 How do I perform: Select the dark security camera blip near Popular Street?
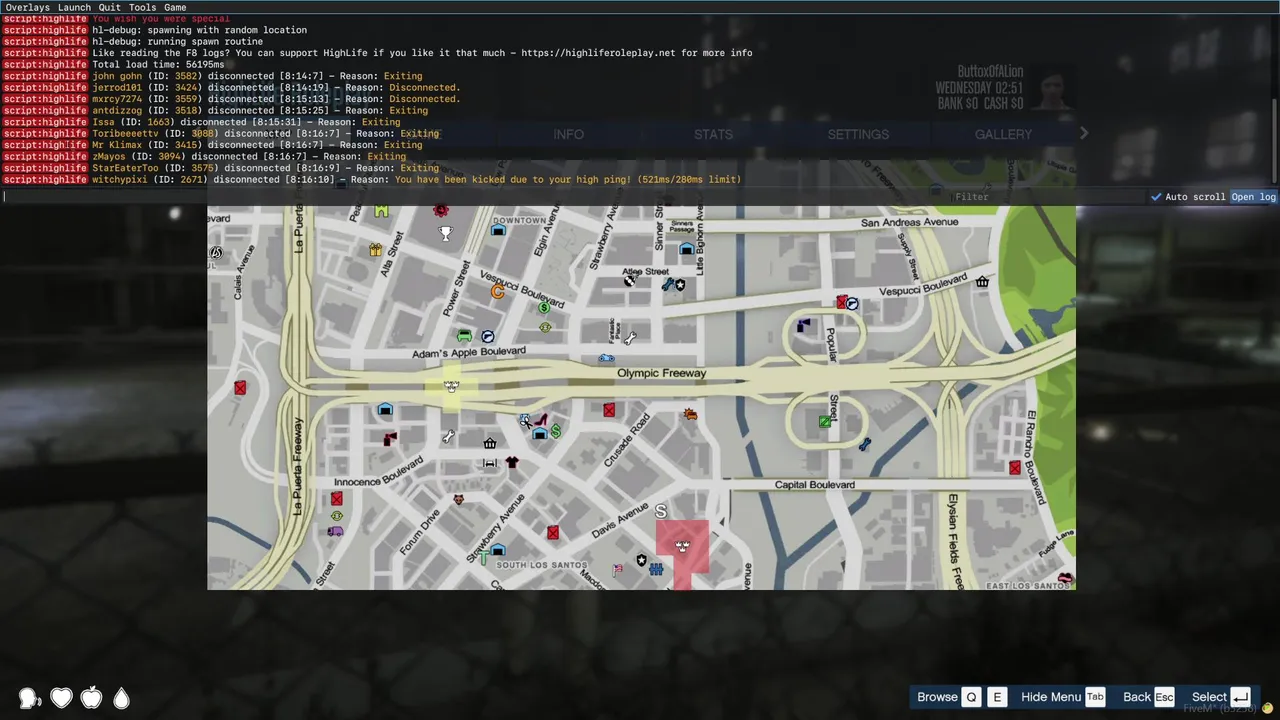(x=804, y=325)
